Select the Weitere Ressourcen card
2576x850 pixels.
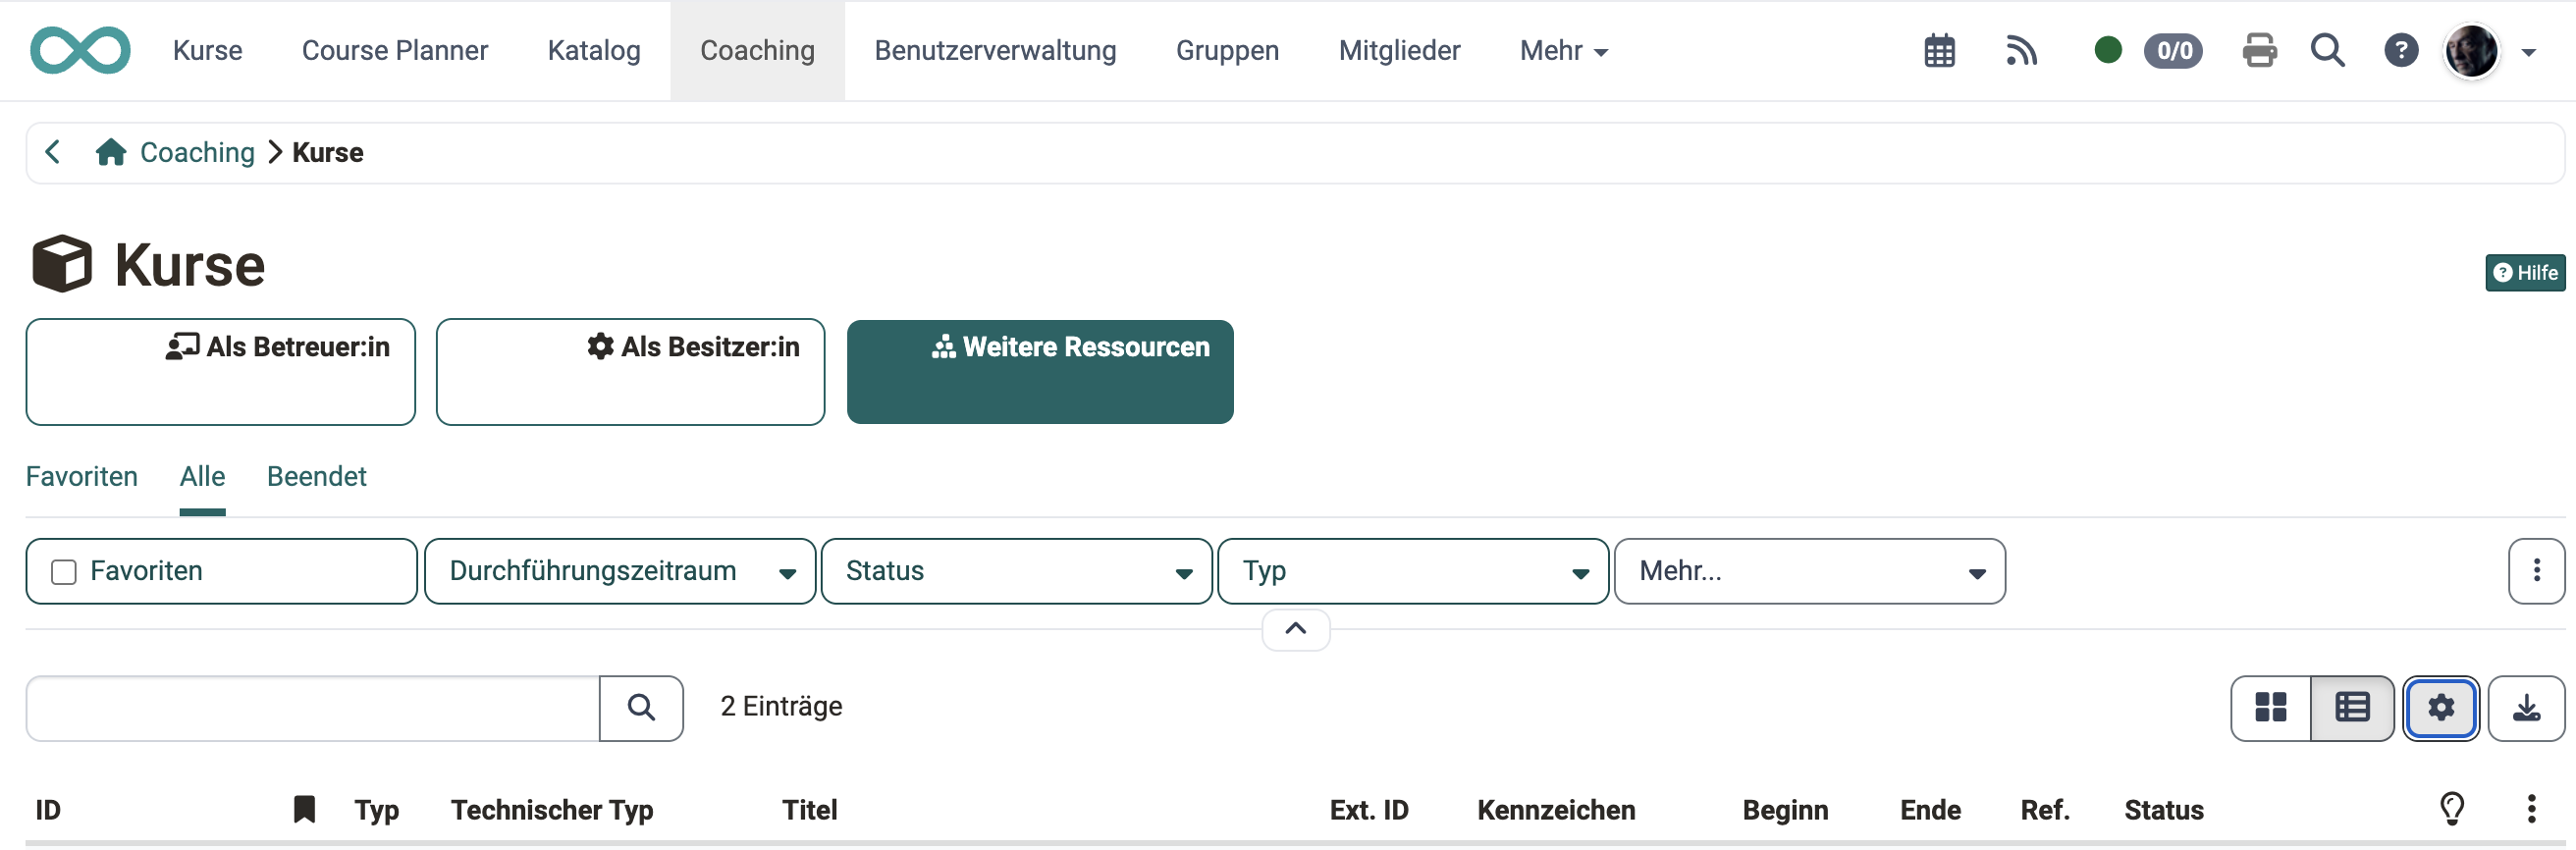tap(1040, 372)
